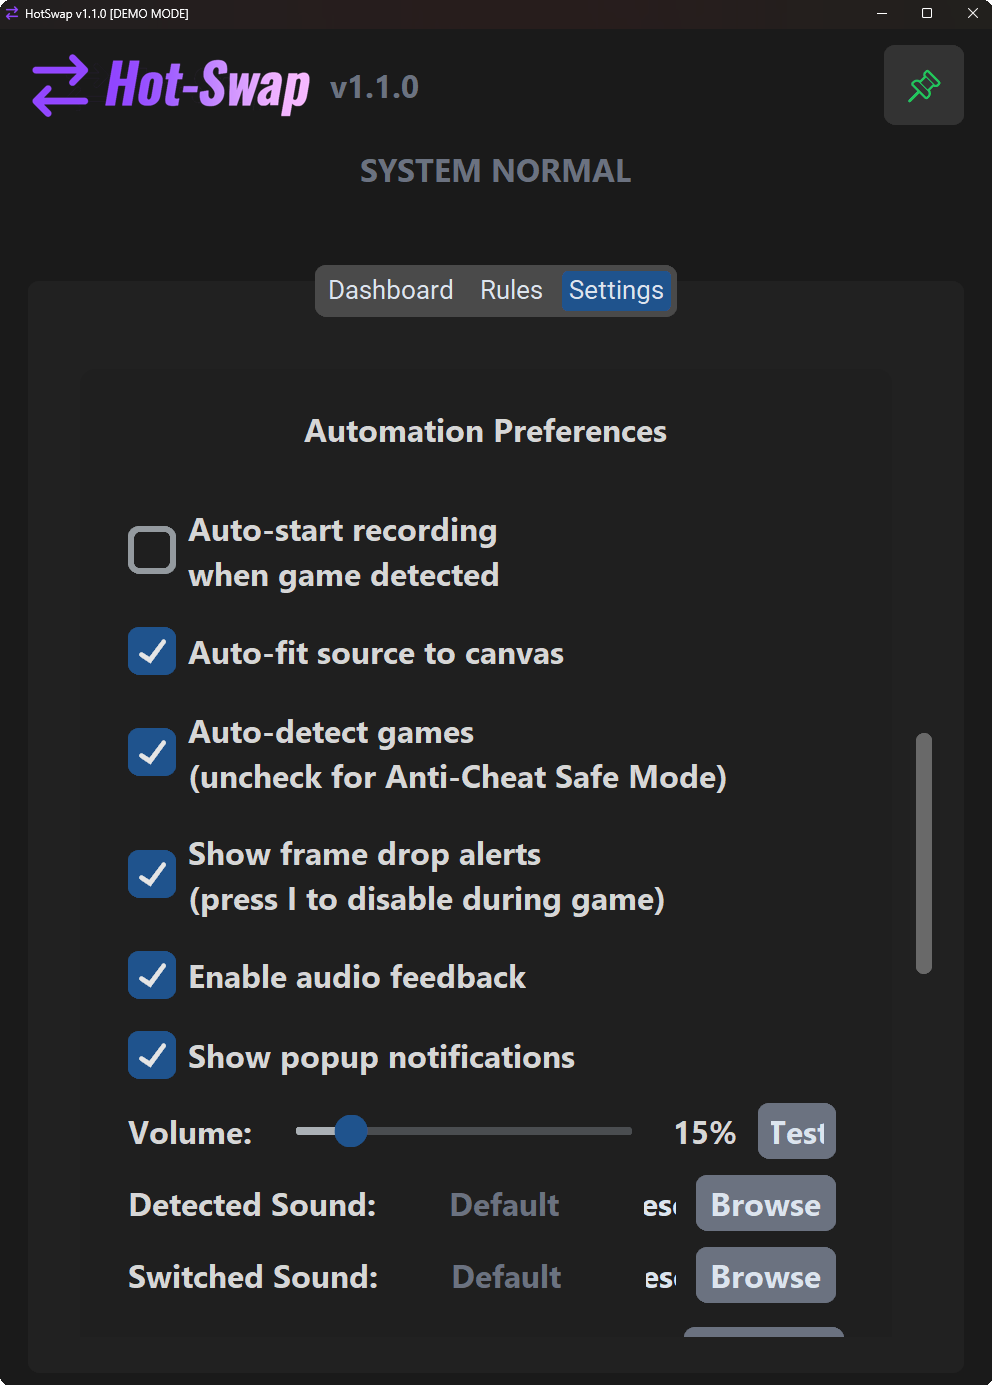This screenshot has height=1385, width=992.
Task: Click the Volume slider handle
Action: (x=351, y=1131)
